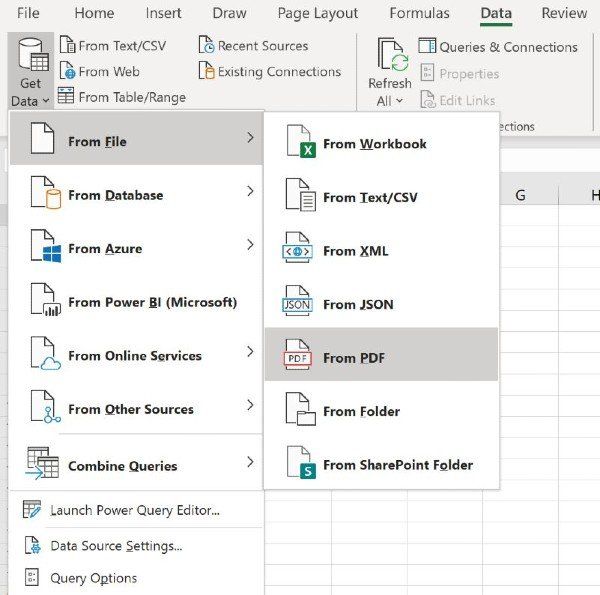Open the Page Layout tab
This screenshot has height=595, width=600.
click(x=317, y=14)
